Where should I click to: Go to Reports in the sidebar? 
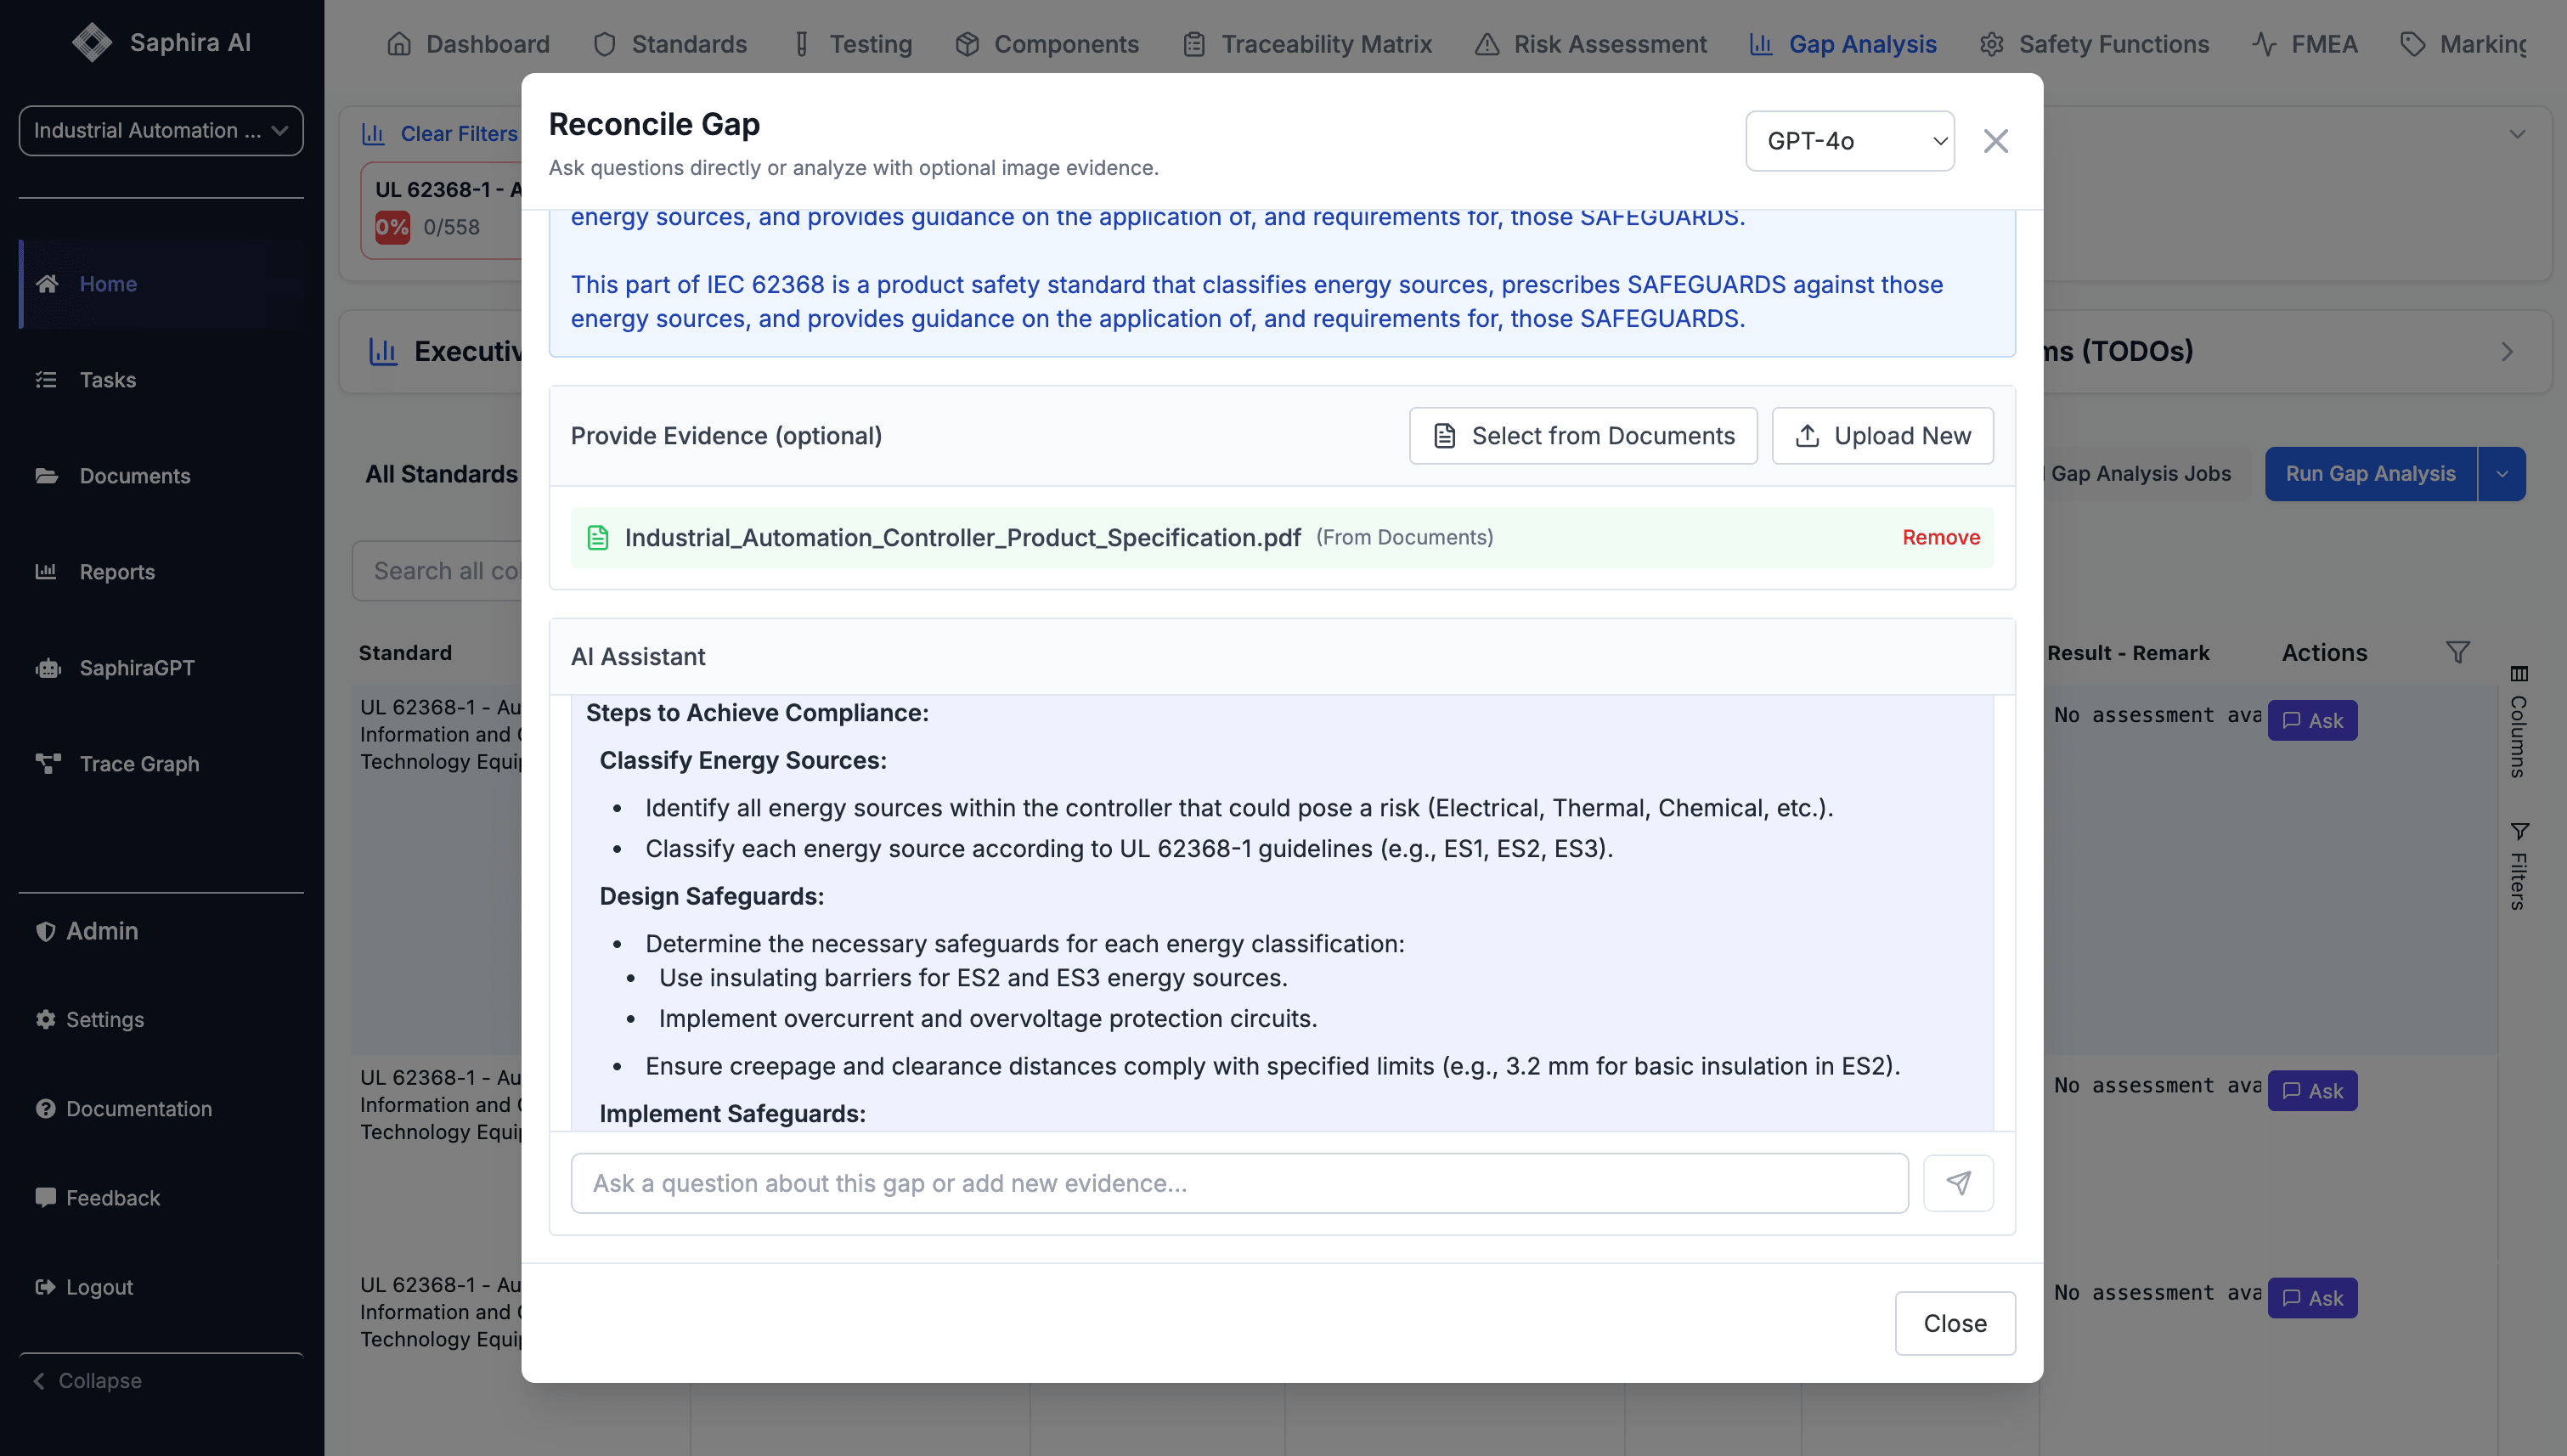(x=117, y=572)
